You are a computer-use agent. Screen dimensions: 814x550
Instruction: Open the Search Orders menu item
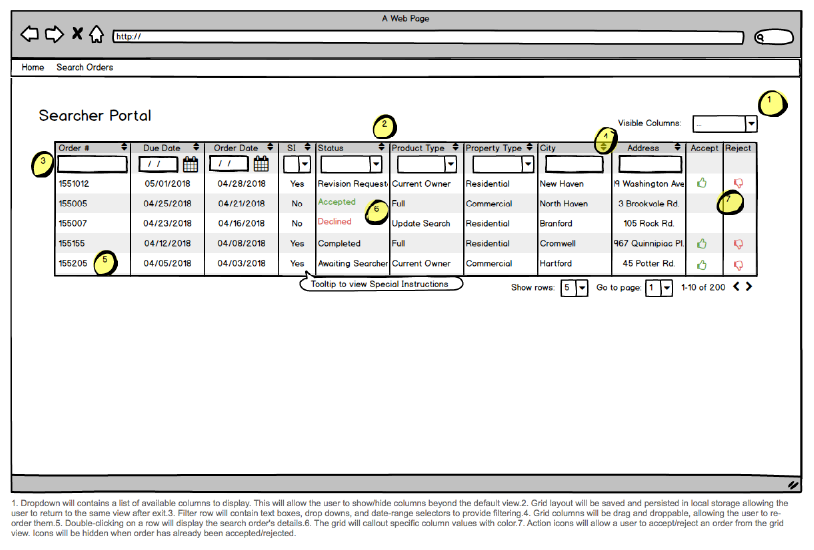(85, 67)
